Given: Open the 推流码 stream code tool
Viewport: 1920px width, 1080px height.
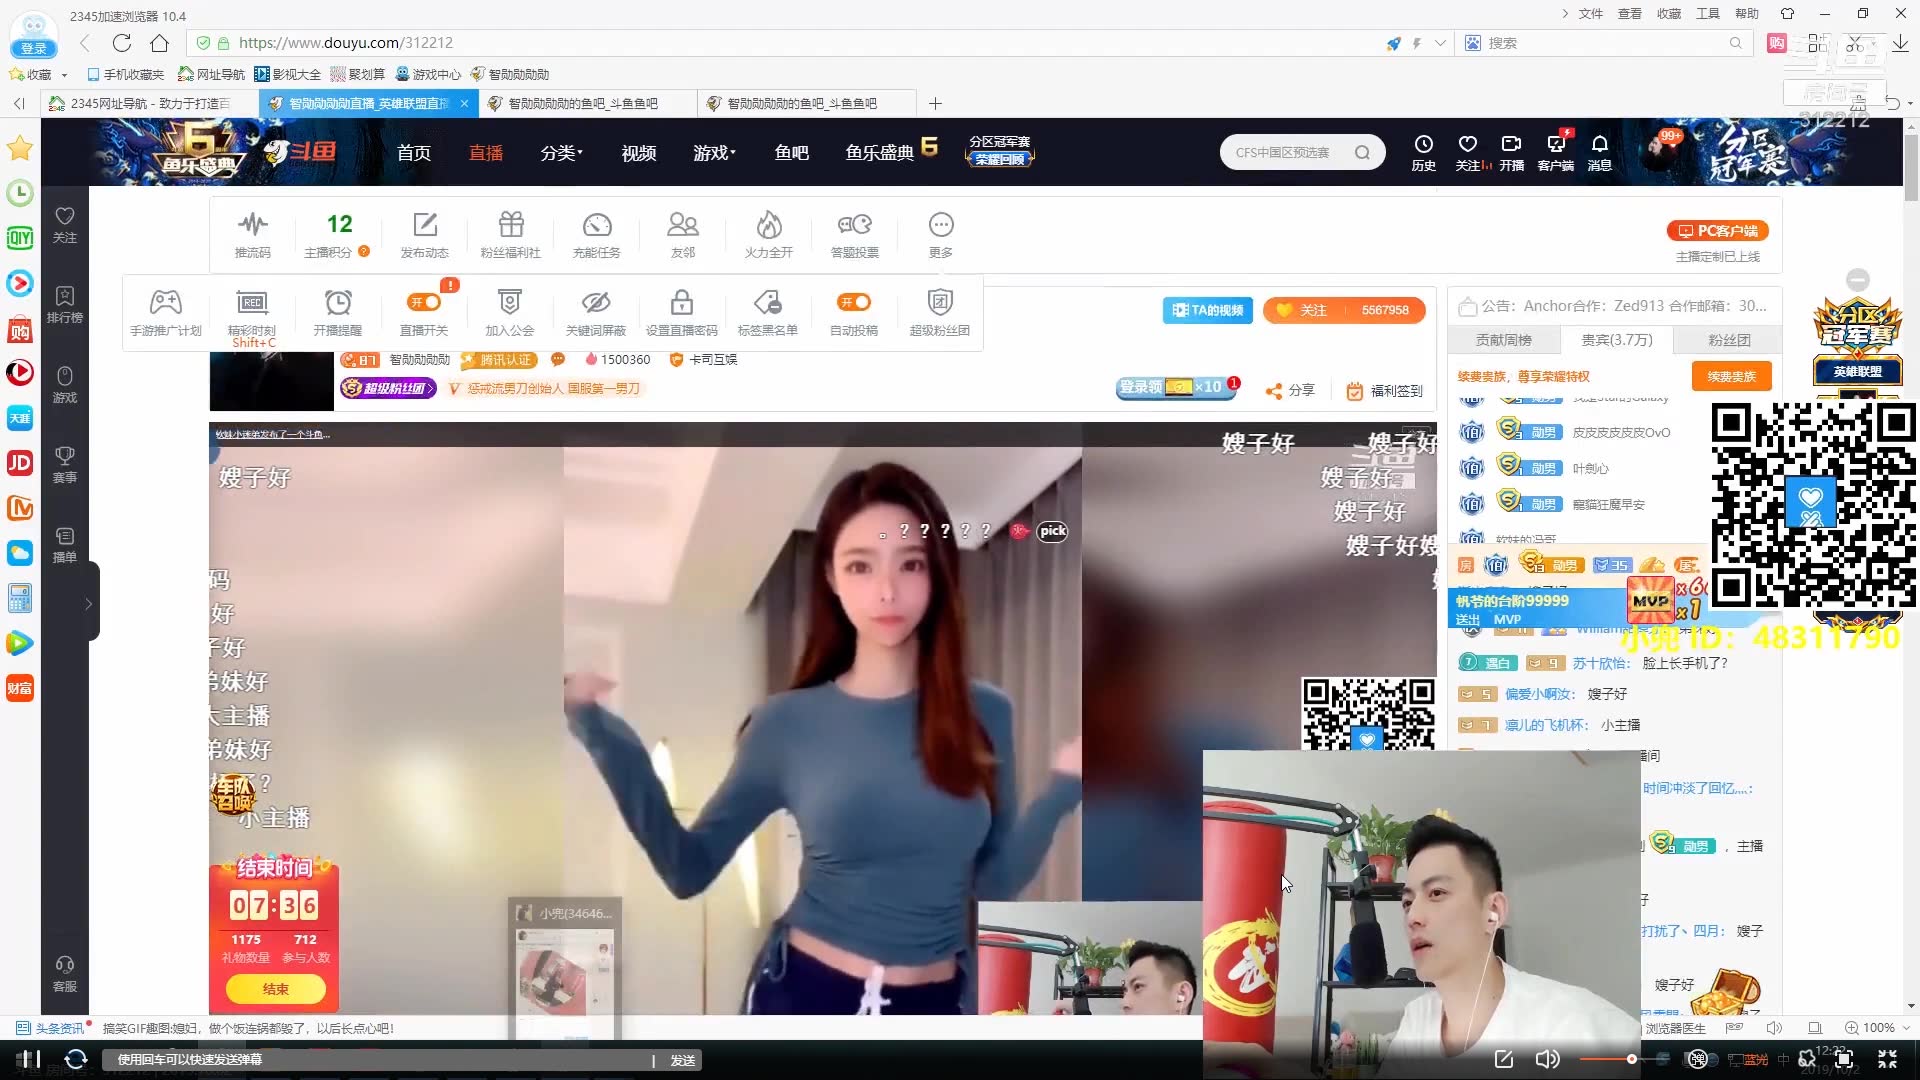Looking at the screenshot, I should pos(252,235).
